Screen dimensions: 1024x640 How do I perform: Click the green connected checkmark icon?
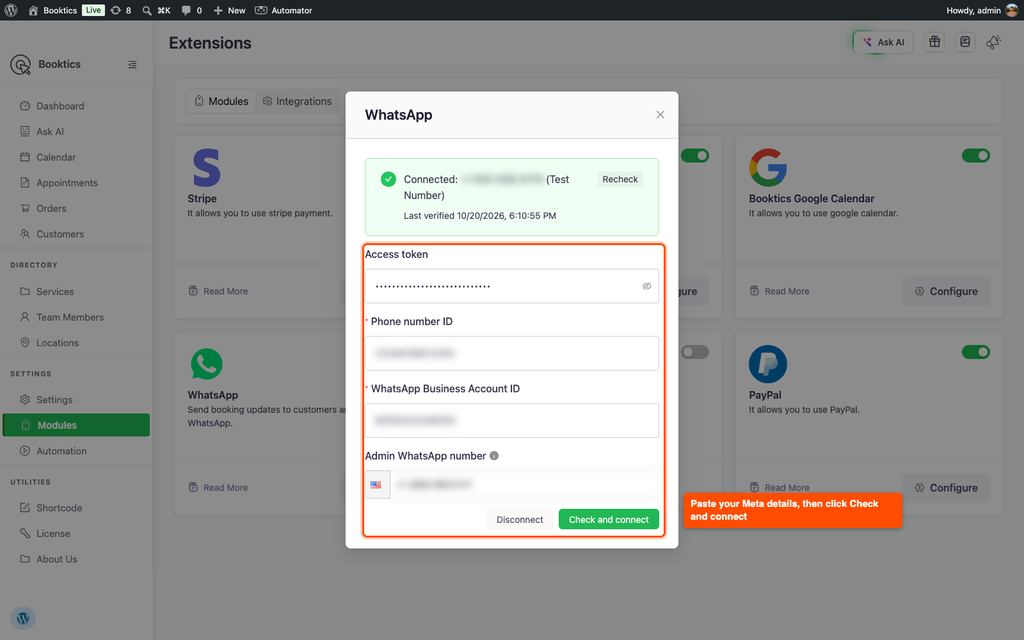(388, 179)
